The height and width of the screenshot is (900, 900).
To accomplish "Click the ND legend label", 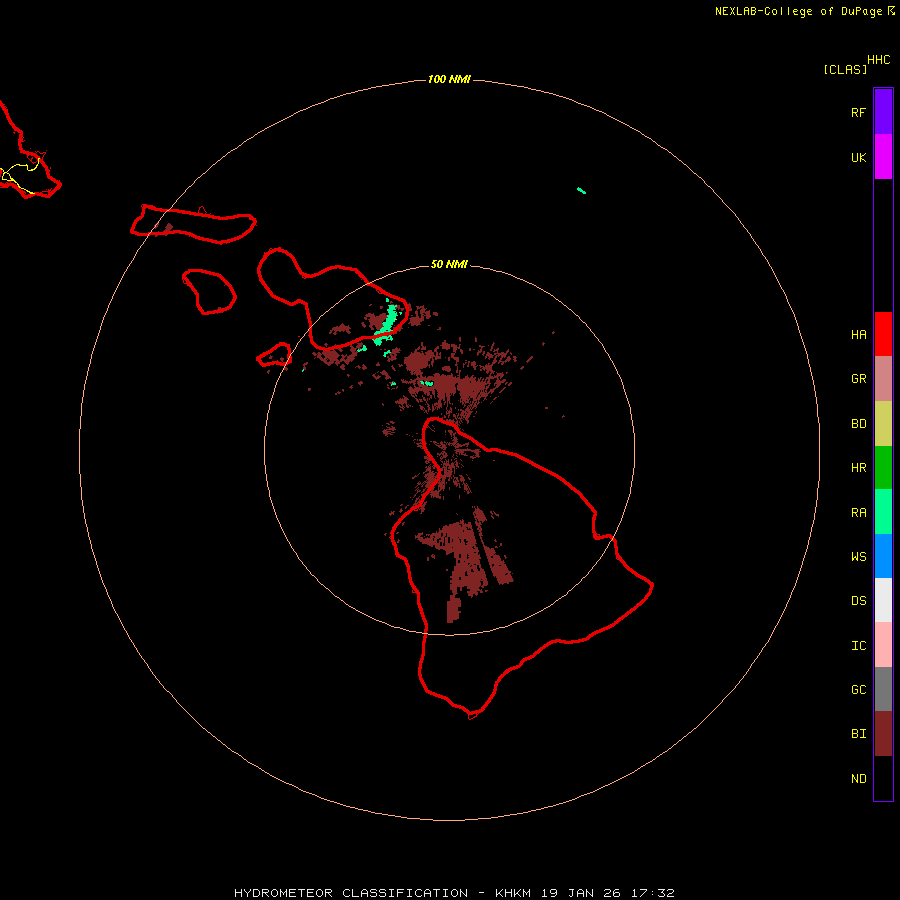I will tap(858, 779).
